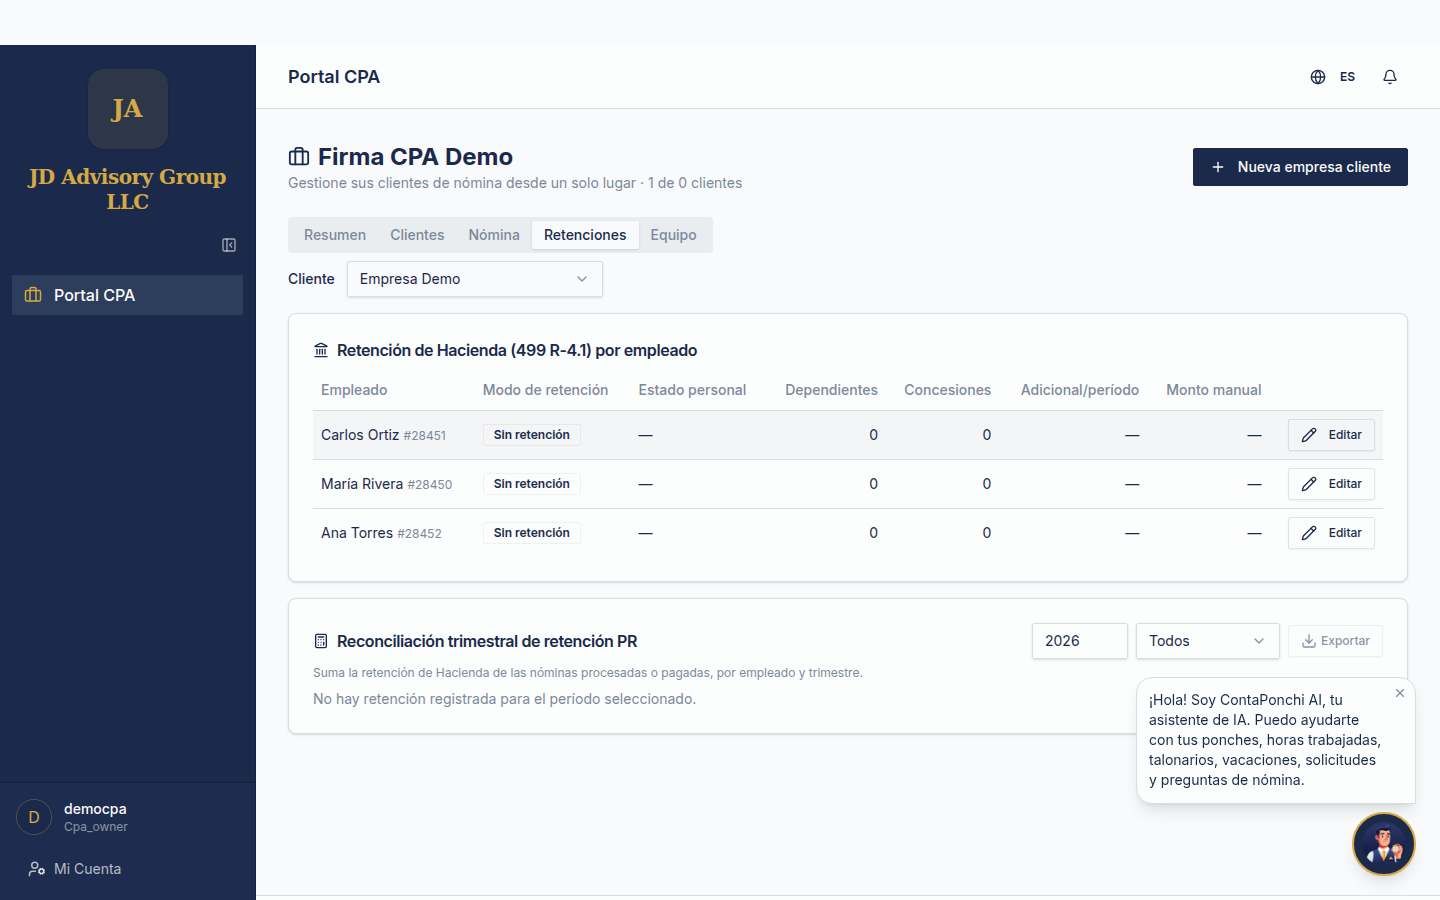Go to the Equipo tab
1440x900 pixels.
point(673,235)
